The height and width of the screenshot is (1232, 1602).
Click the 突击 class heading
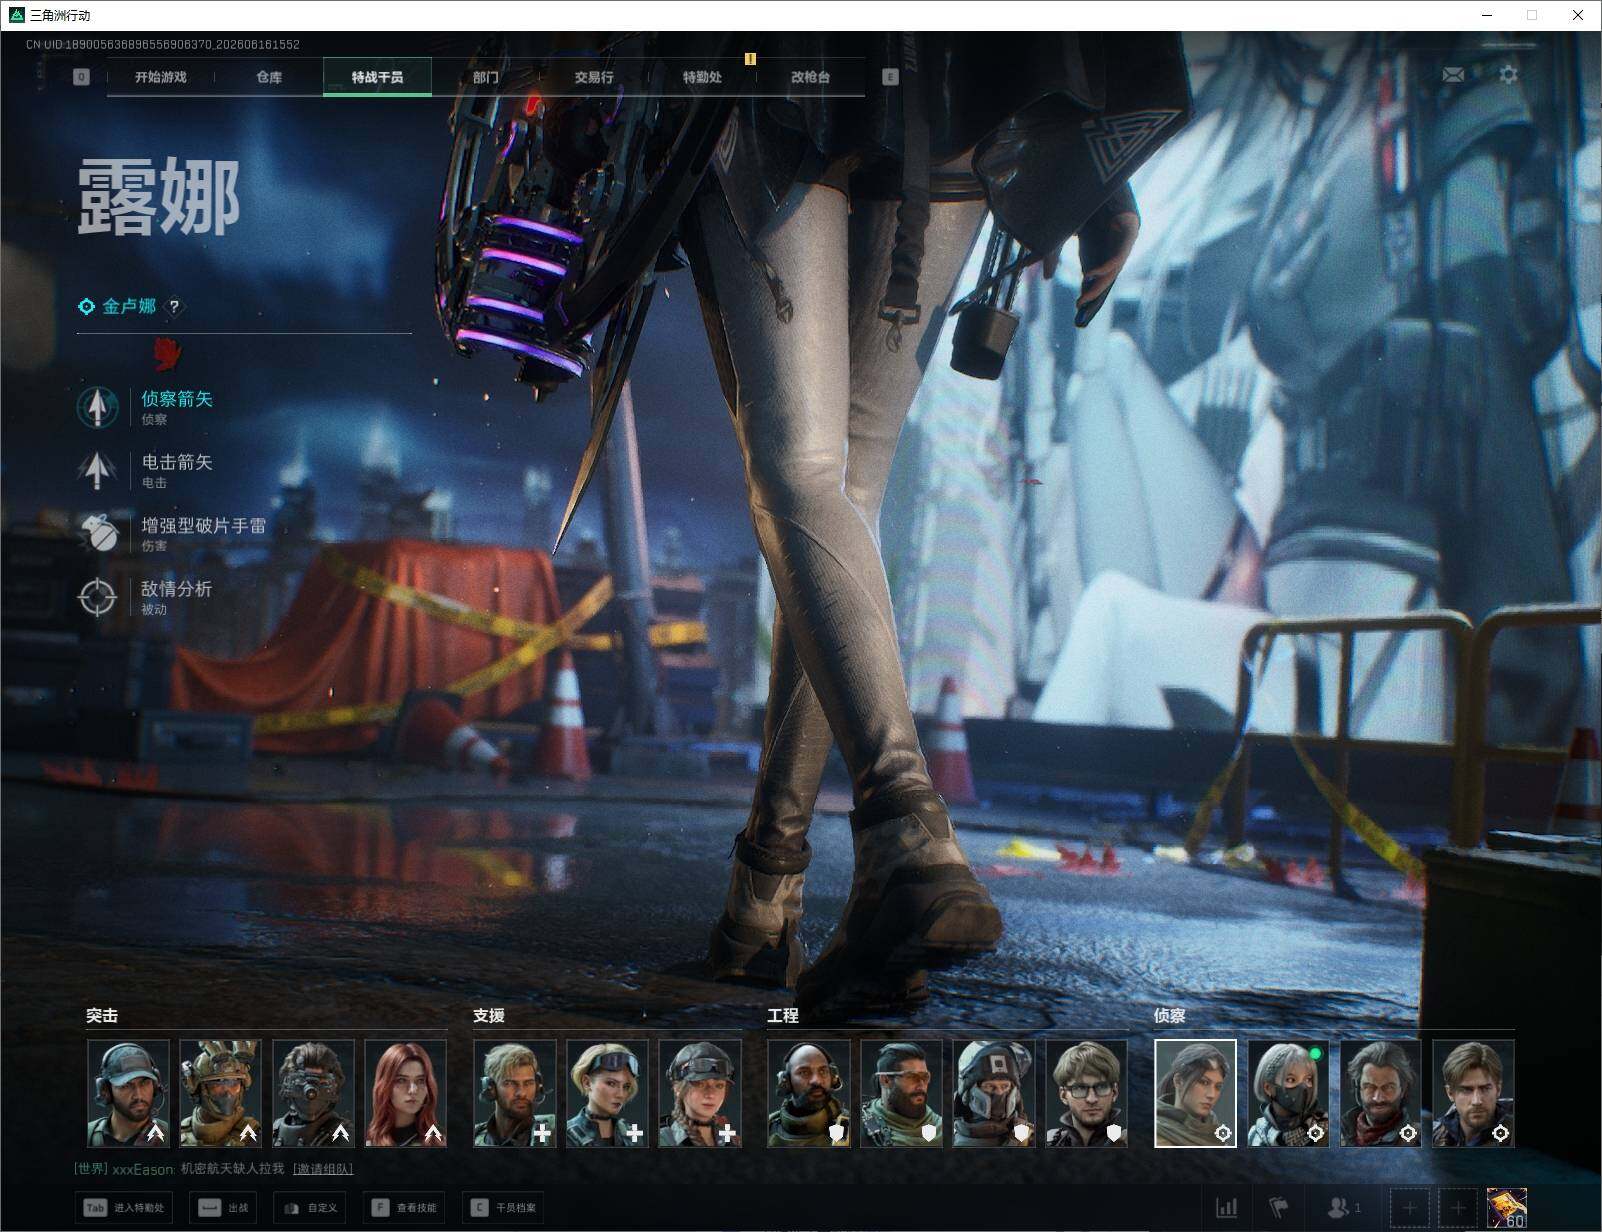(x=102, y=1015)
